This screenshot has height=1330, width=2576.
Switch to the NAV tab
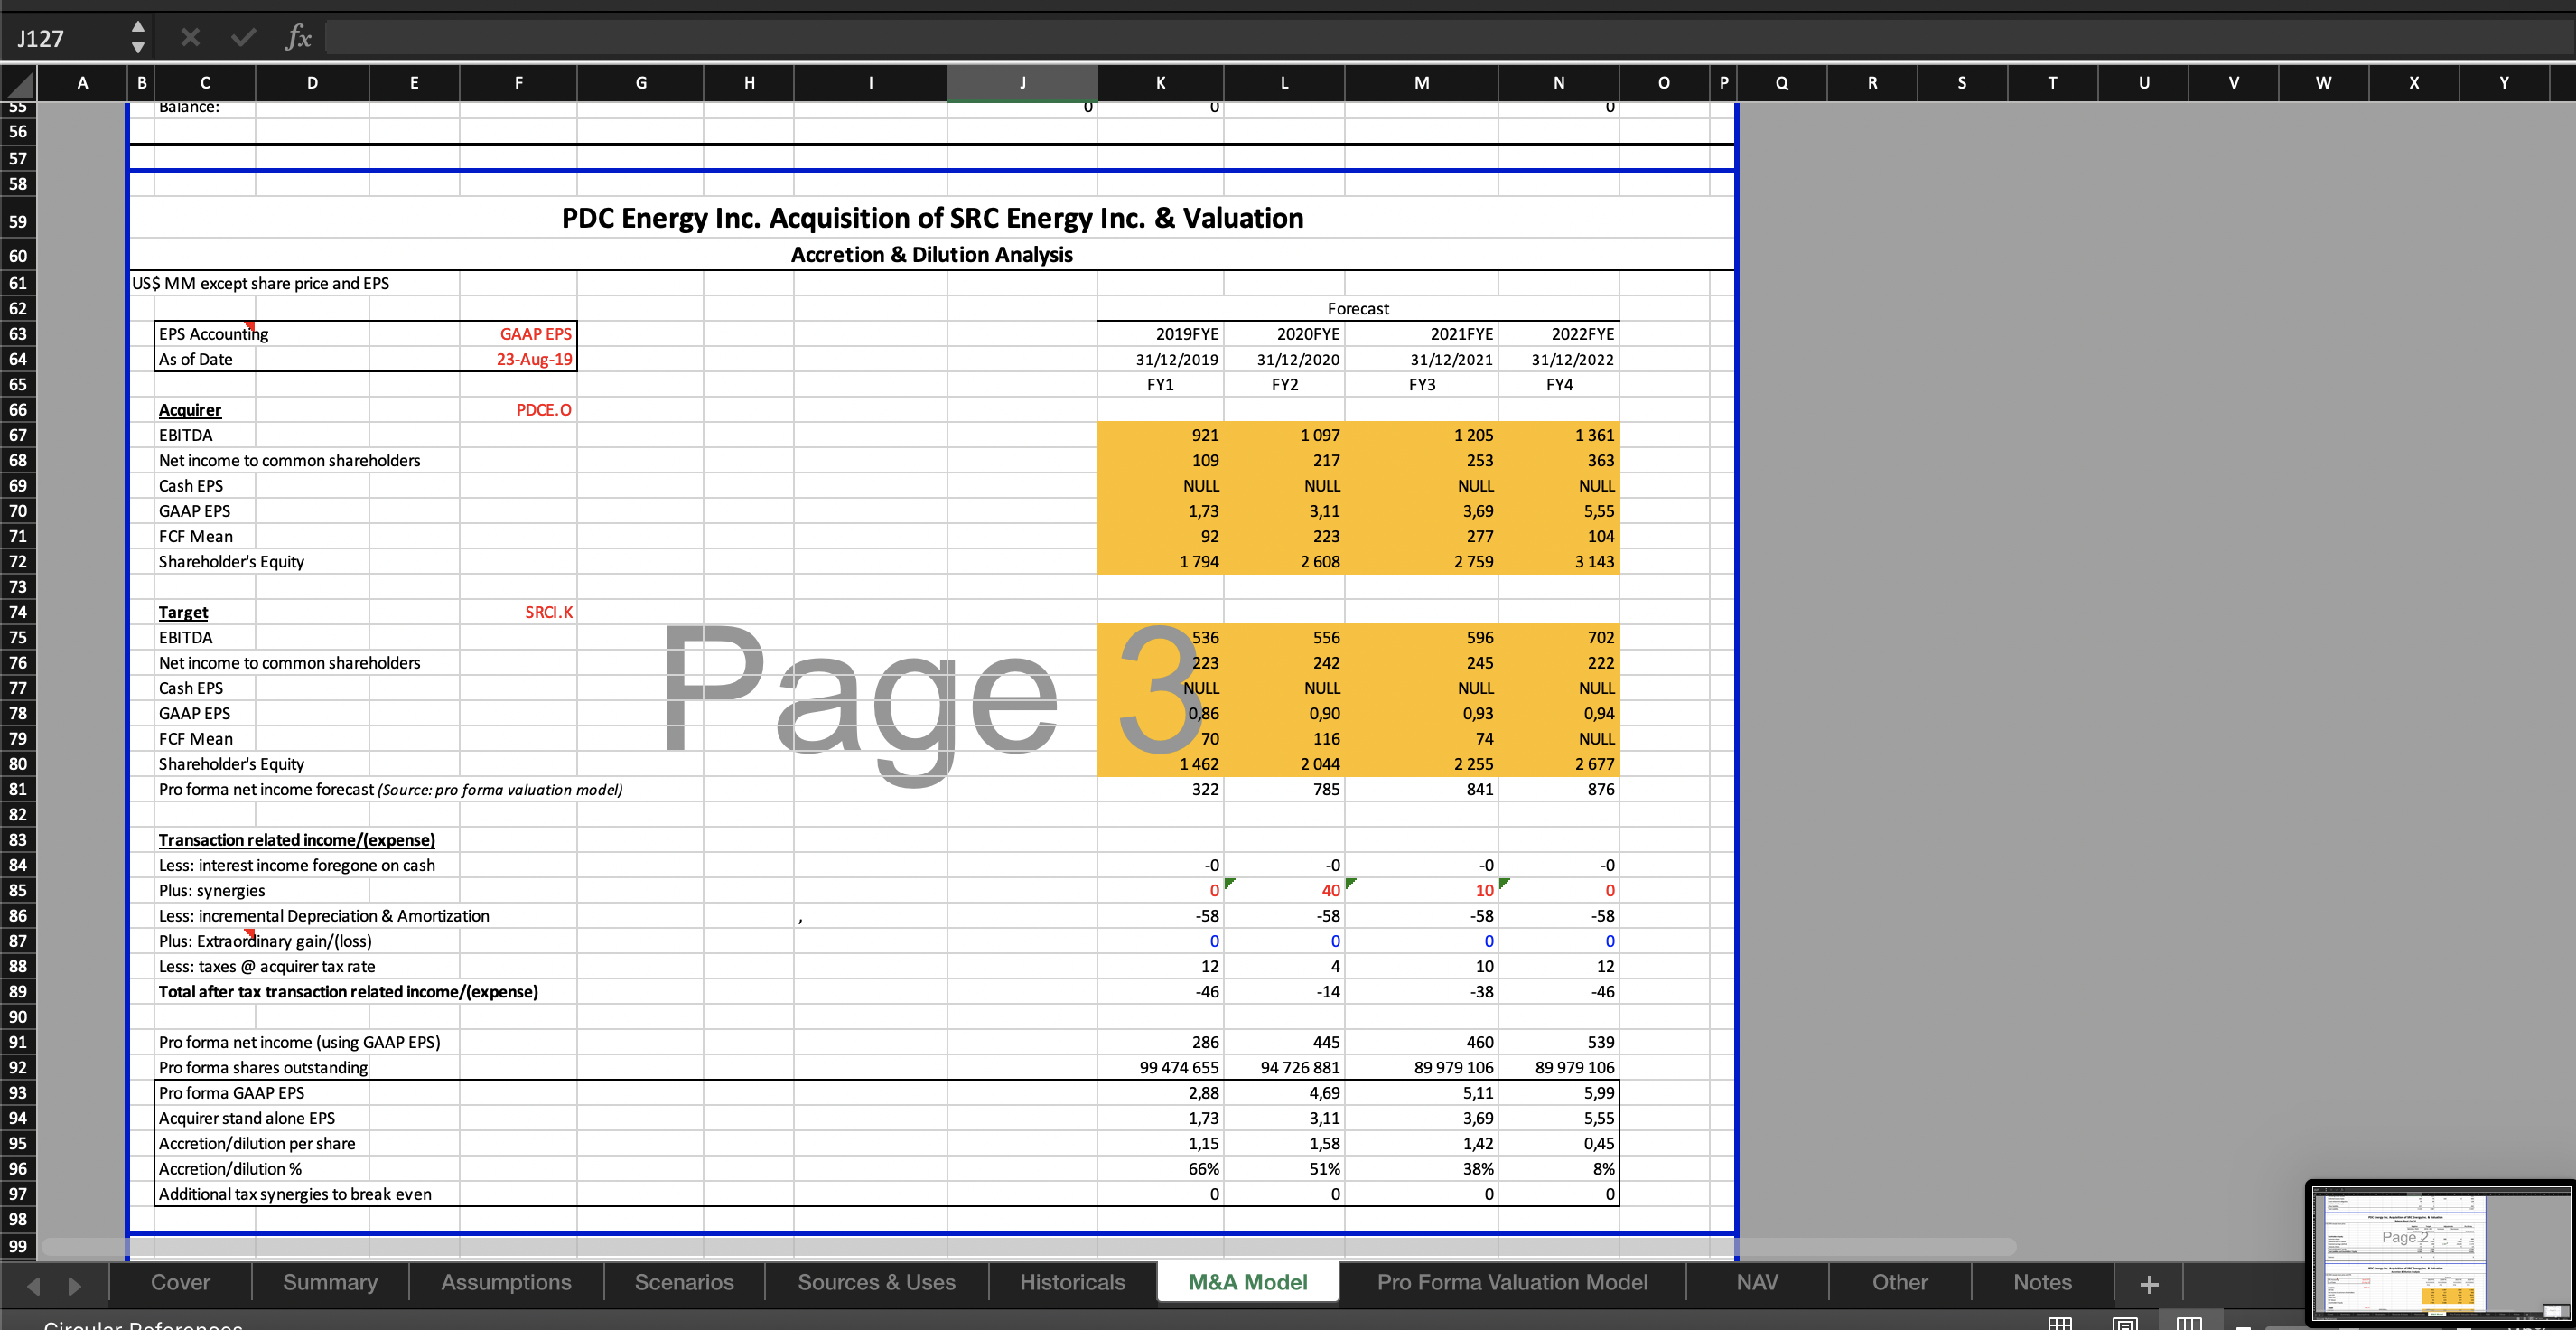[1757, 1283]
